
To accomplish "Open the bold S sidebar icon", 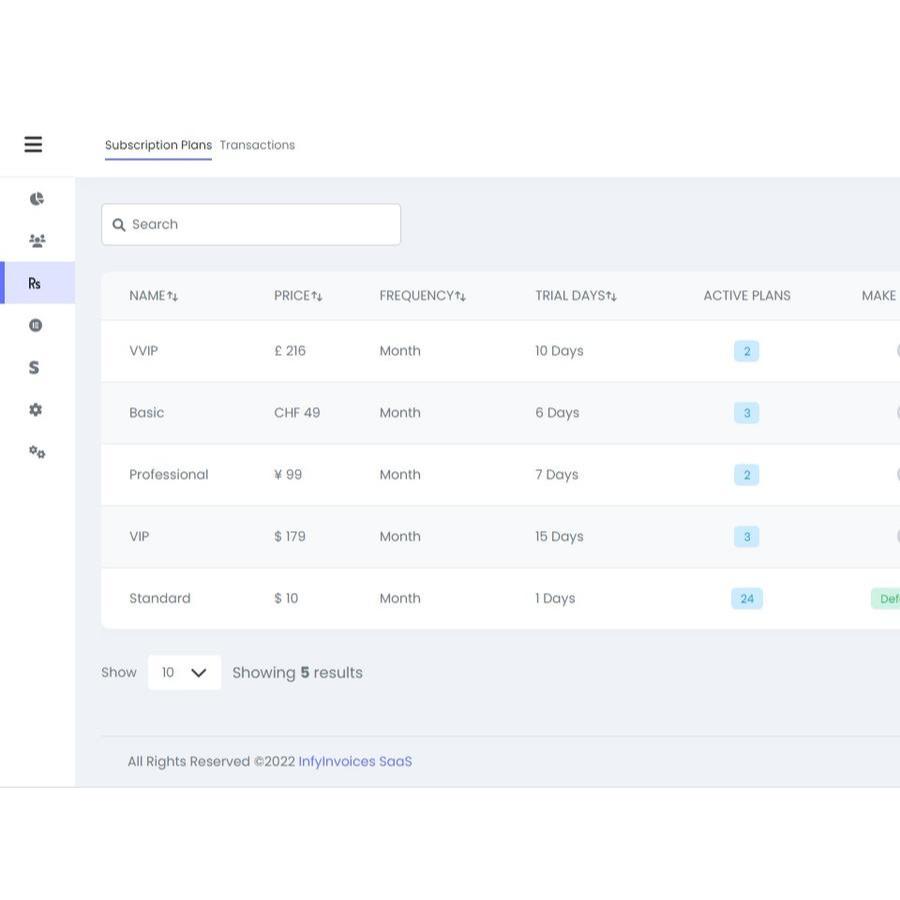I will (34, 368).
